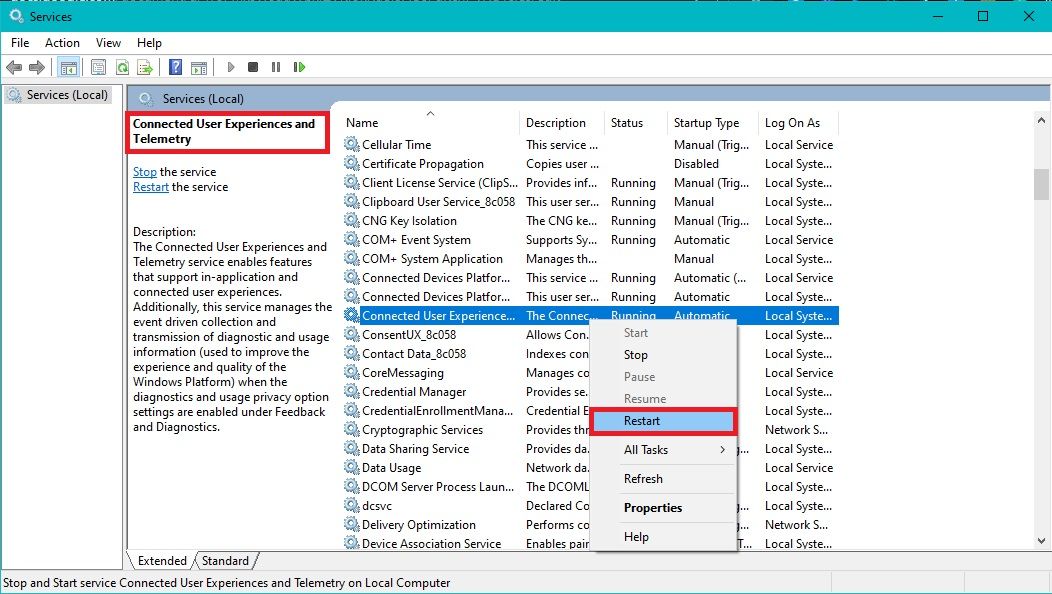Select the Show/Hide Console Tree toolbar icon

pos(67,67)
